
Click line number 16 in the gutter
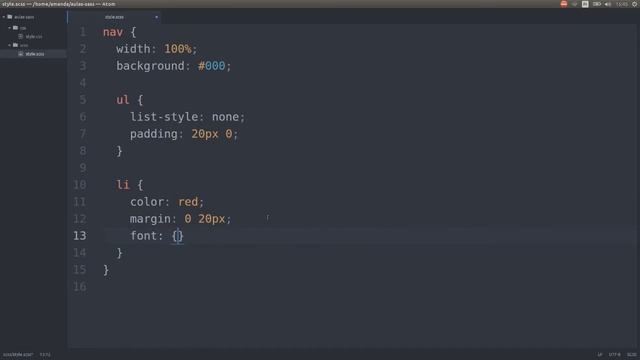[x=80, y=287]
